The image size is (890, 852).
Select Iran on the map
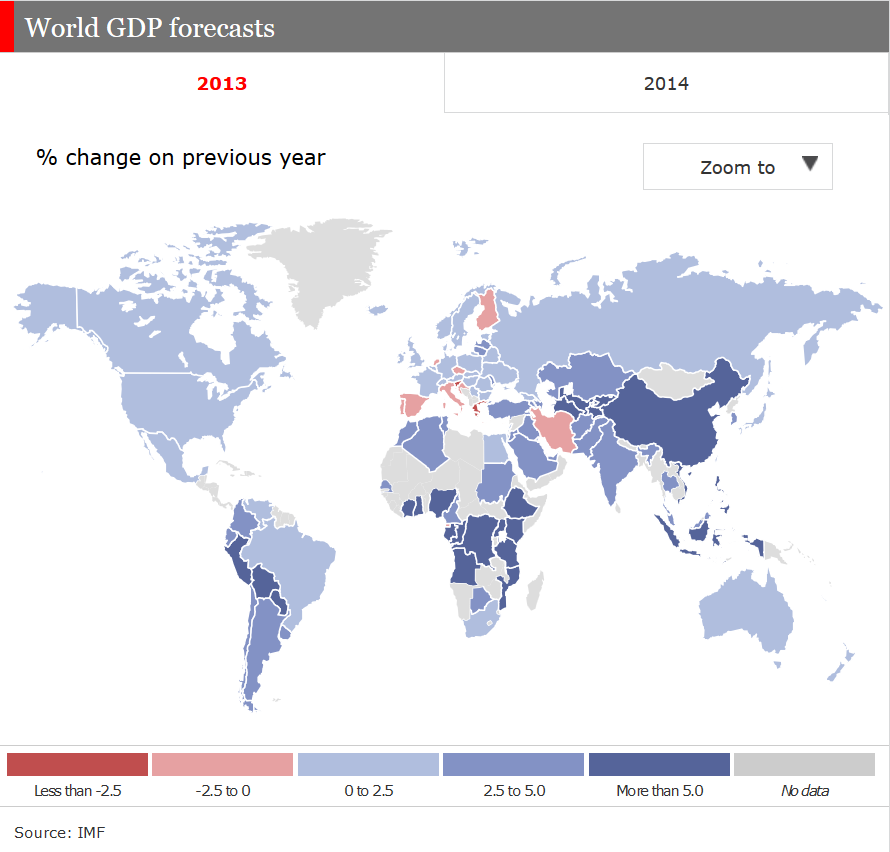(555, 430)
